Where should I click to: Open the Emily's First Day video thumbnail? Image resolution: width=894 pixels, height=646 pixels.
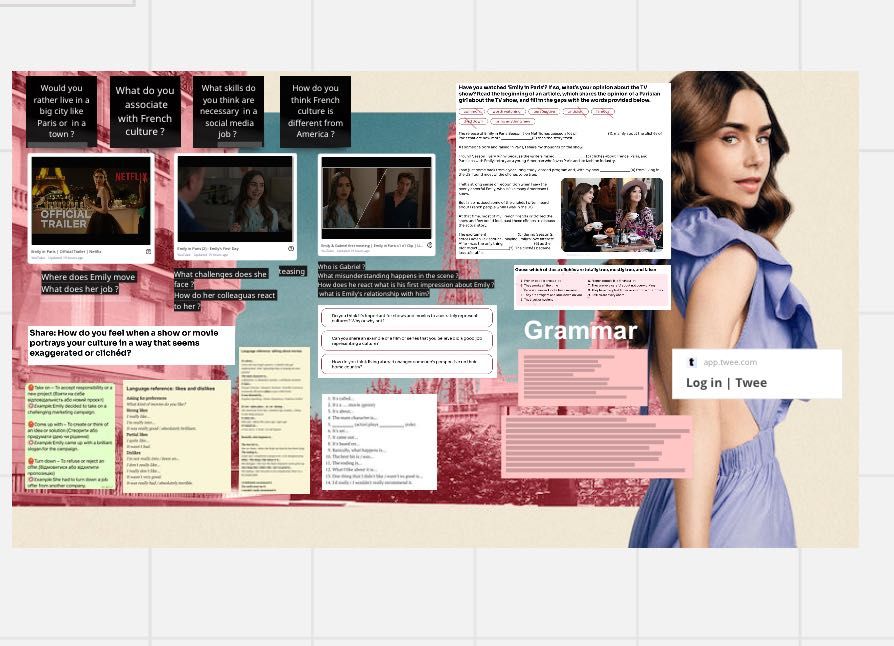click(x=235, y=199)
